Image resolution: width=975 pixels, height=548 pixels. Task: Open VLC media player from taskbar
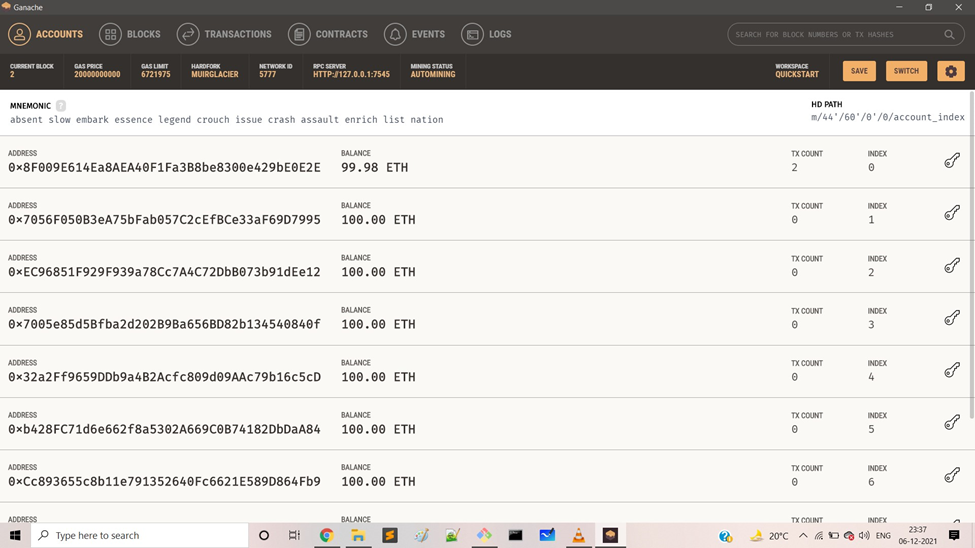pos(578,535)
